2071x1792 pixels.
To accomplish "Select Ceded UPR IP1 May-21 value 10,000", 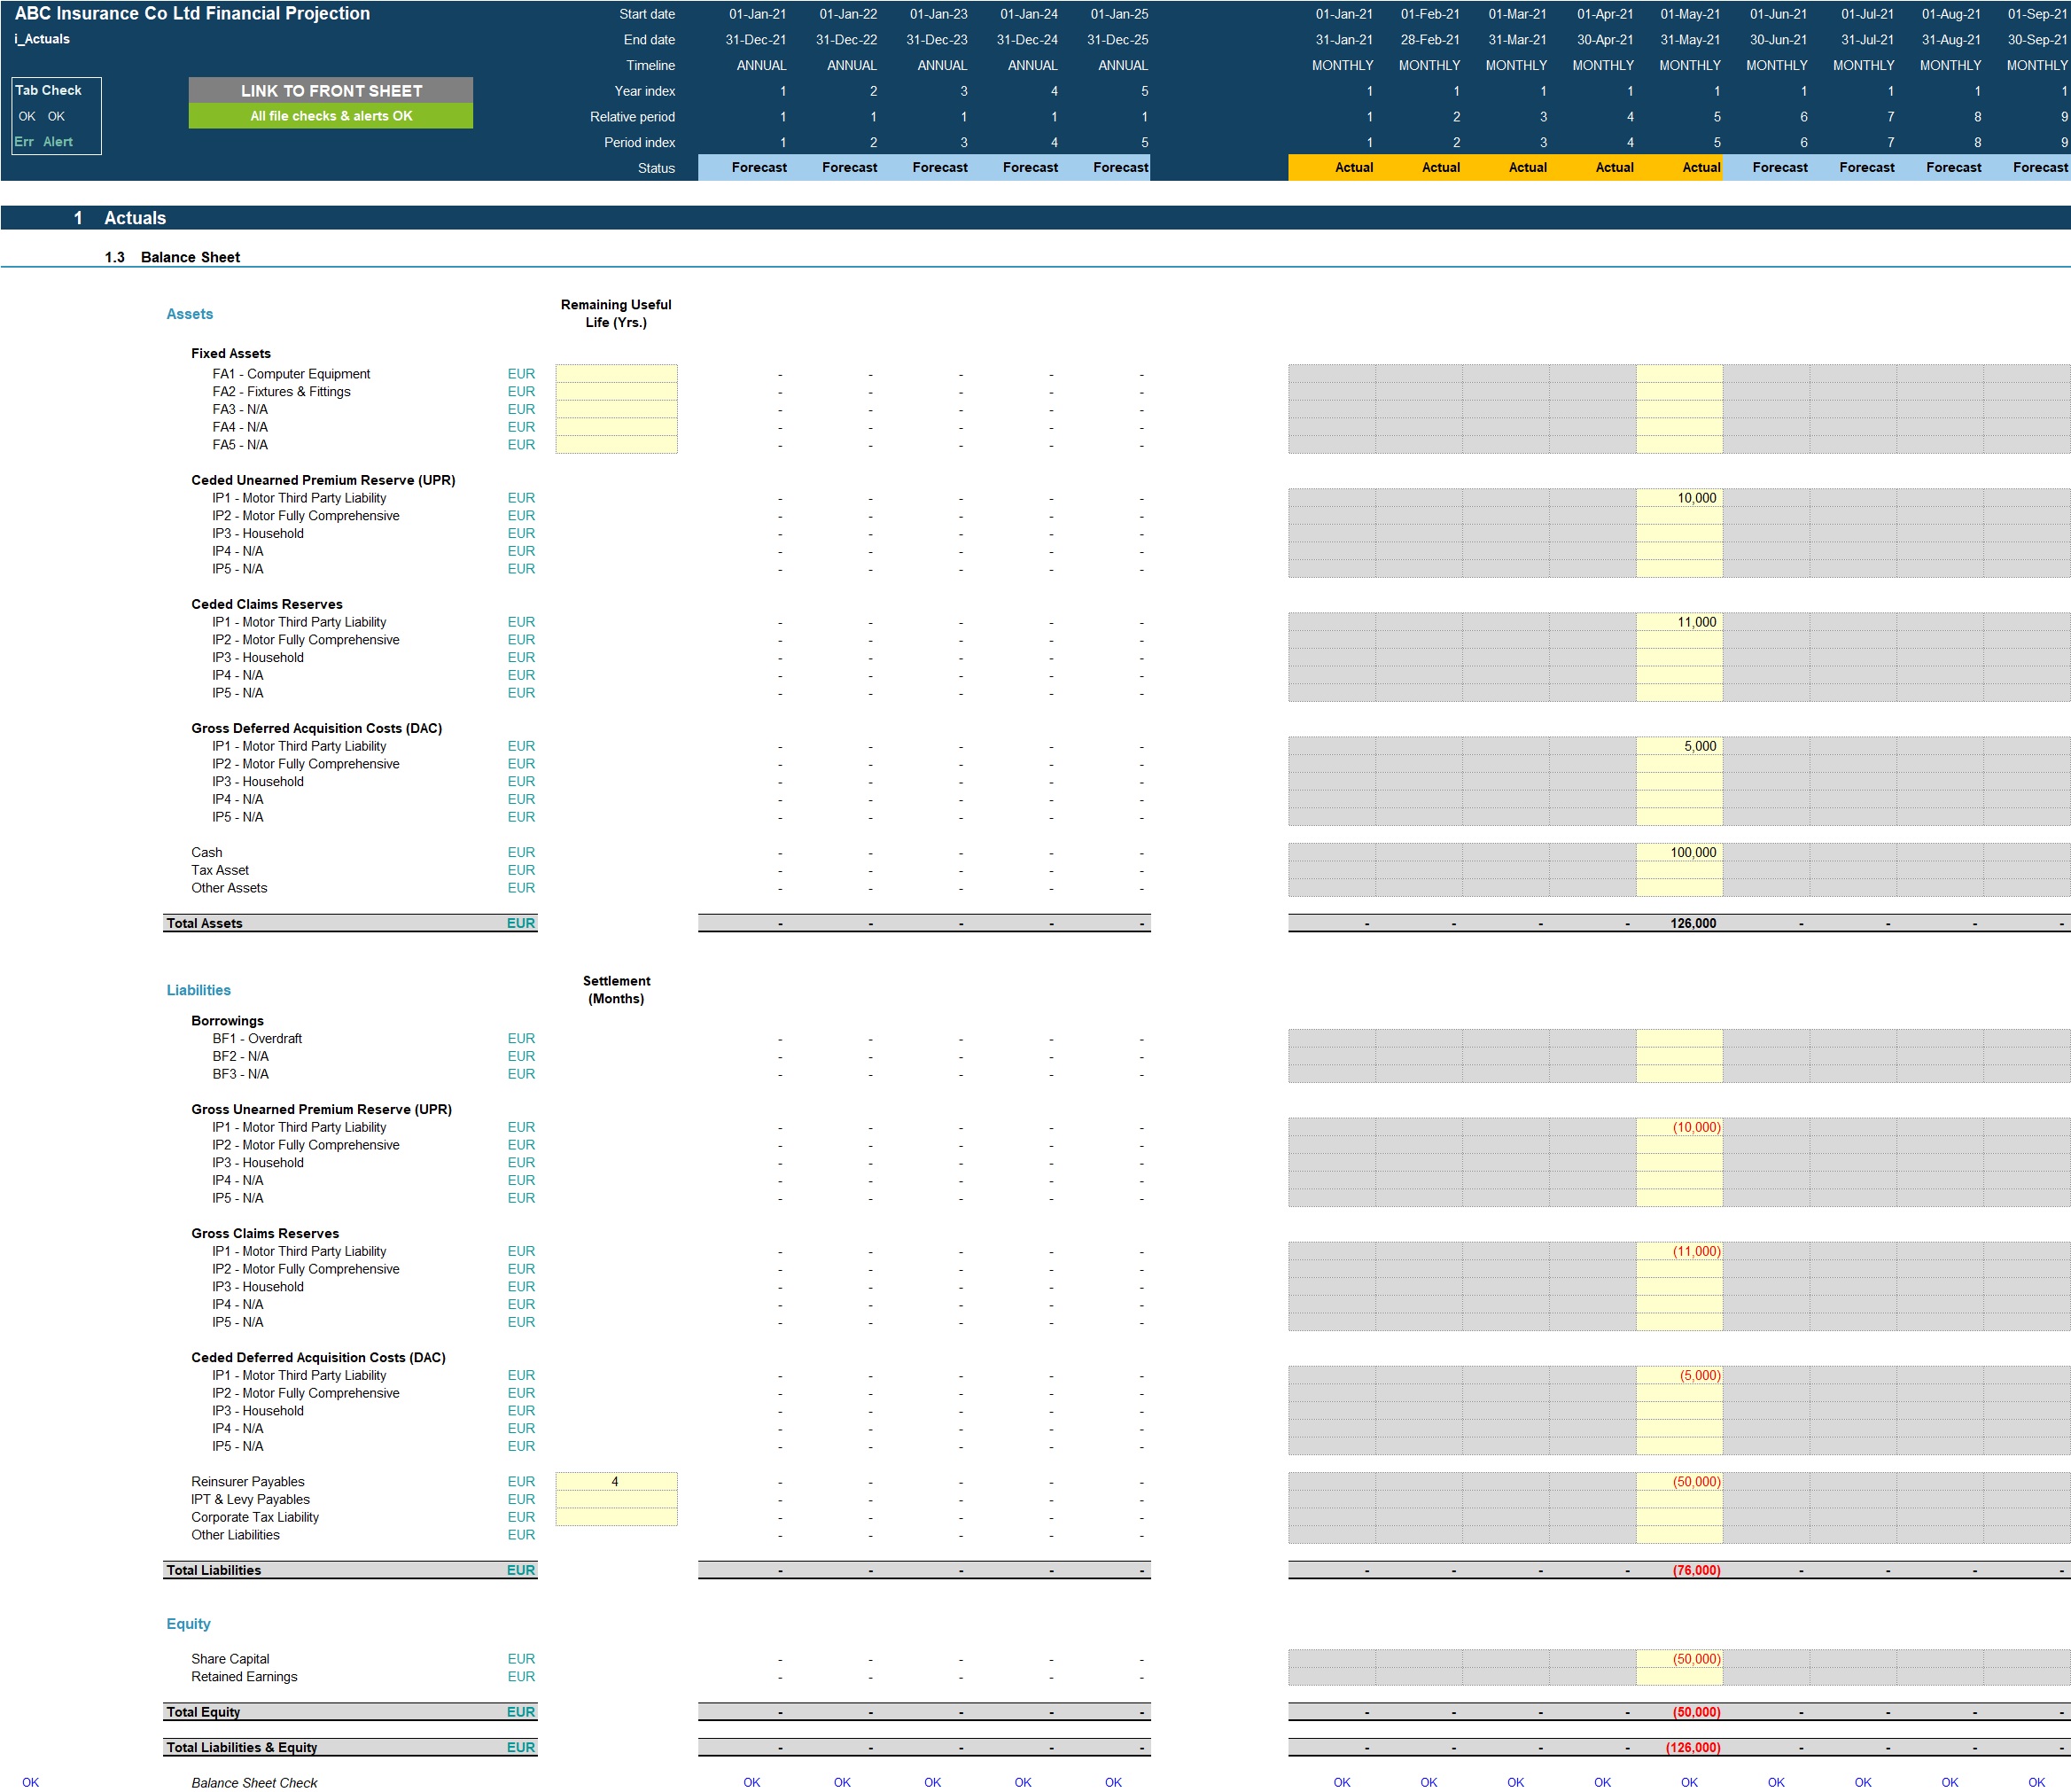I will (x=1679, y=498).
